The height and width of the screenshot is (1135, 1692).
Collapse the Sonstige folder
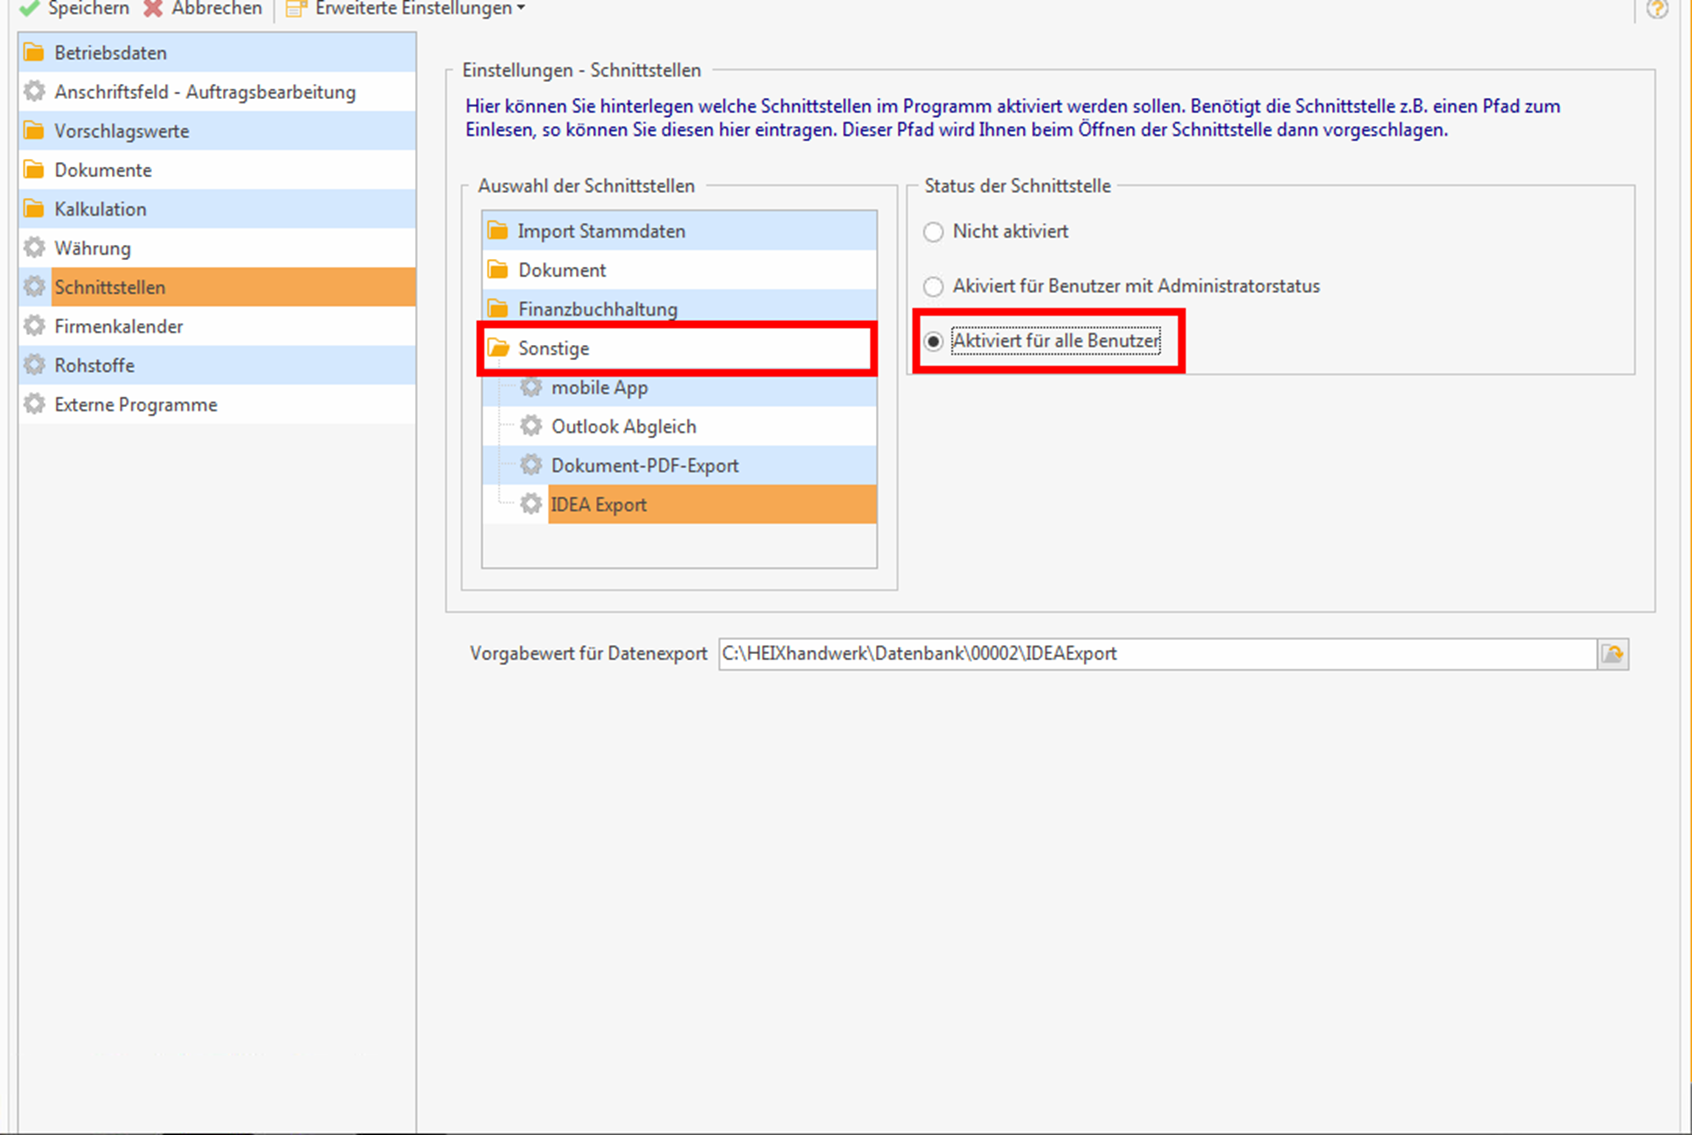(x=553, y=349)
